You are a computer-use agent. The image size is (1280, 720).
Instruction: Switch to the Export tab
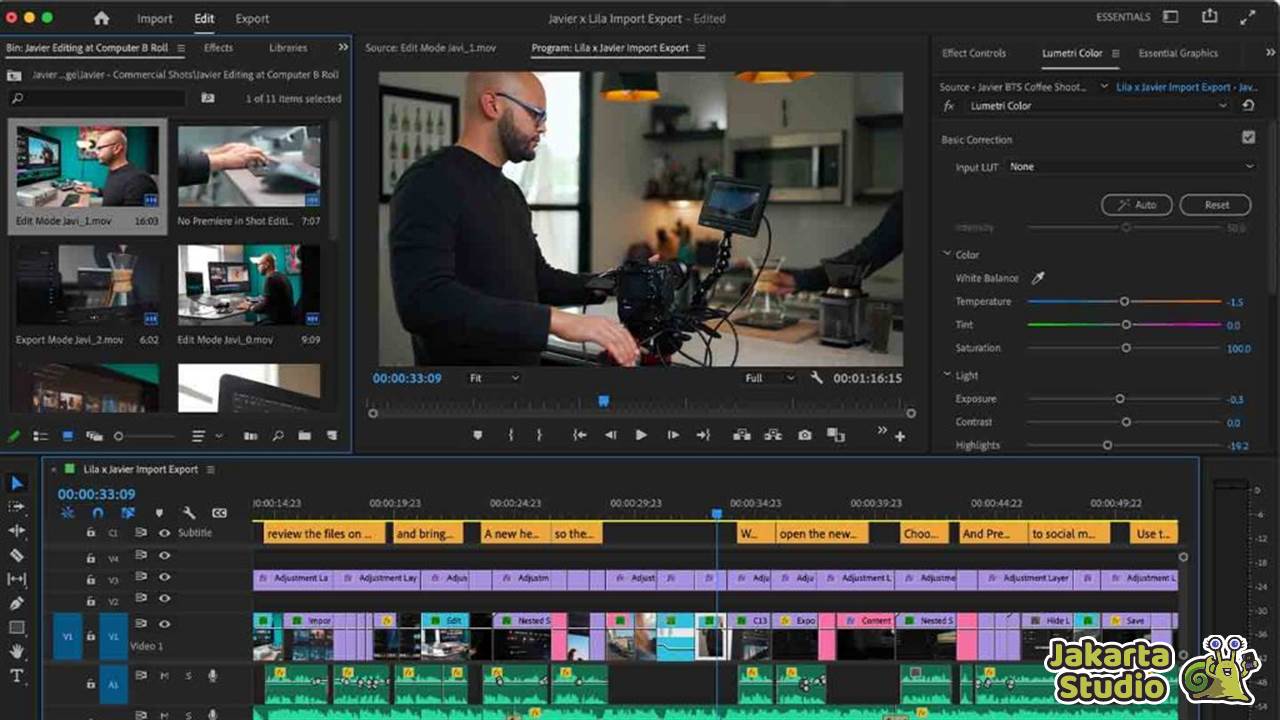click(x=252, y=18)
